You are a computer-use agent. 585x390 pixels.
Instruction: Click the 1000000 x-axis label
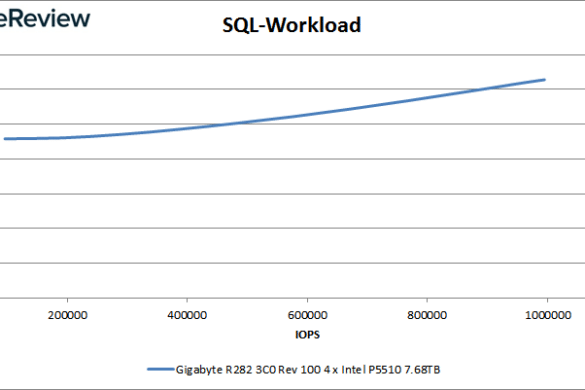(x=548, y=315)
